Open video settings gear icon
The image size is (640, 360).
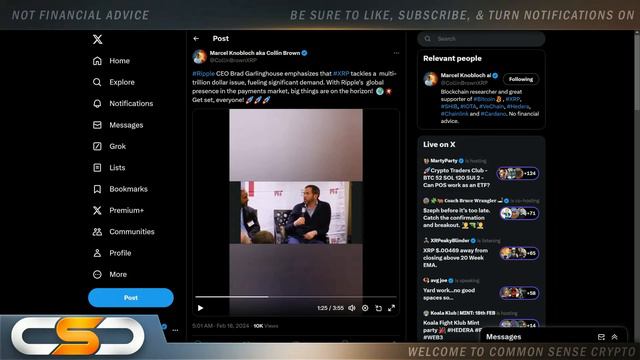pyautogui.click(x=365, y=308)
